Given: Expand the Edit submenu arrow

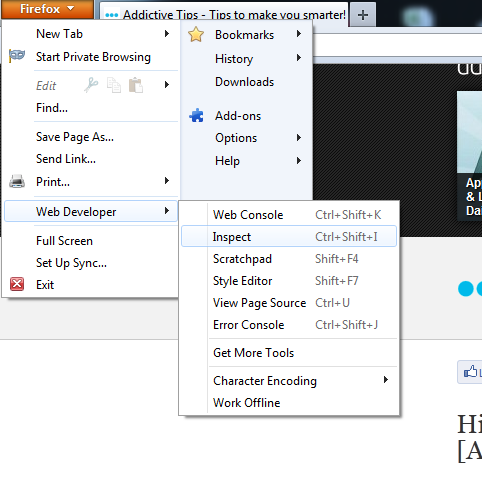Looking at the screenshot, I should 167,85.
